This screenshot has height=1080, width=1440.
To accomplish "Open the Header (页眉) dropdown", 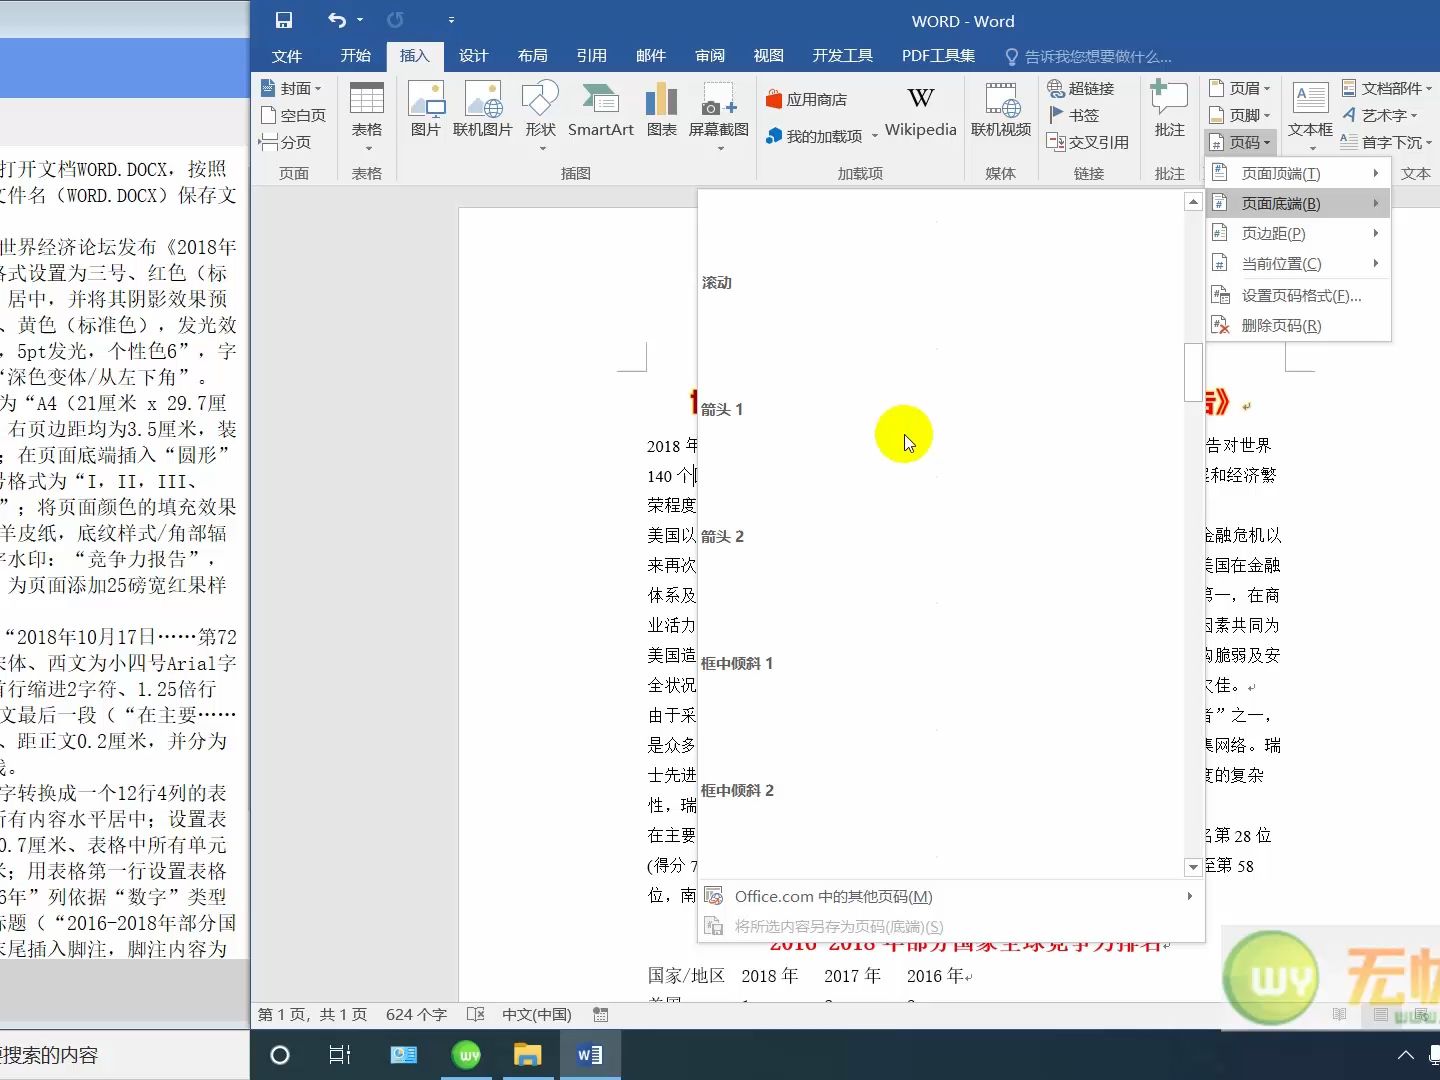I will tap(1239, 88).
